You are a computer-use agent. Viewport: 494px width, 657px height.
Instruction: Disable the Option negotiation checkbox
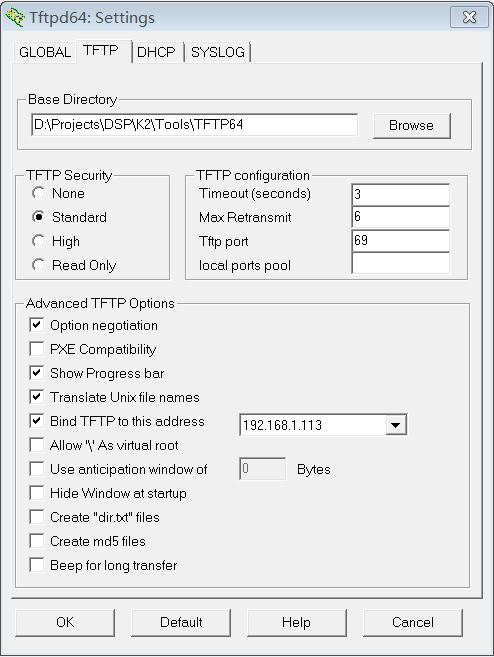[x=37, y=325]
